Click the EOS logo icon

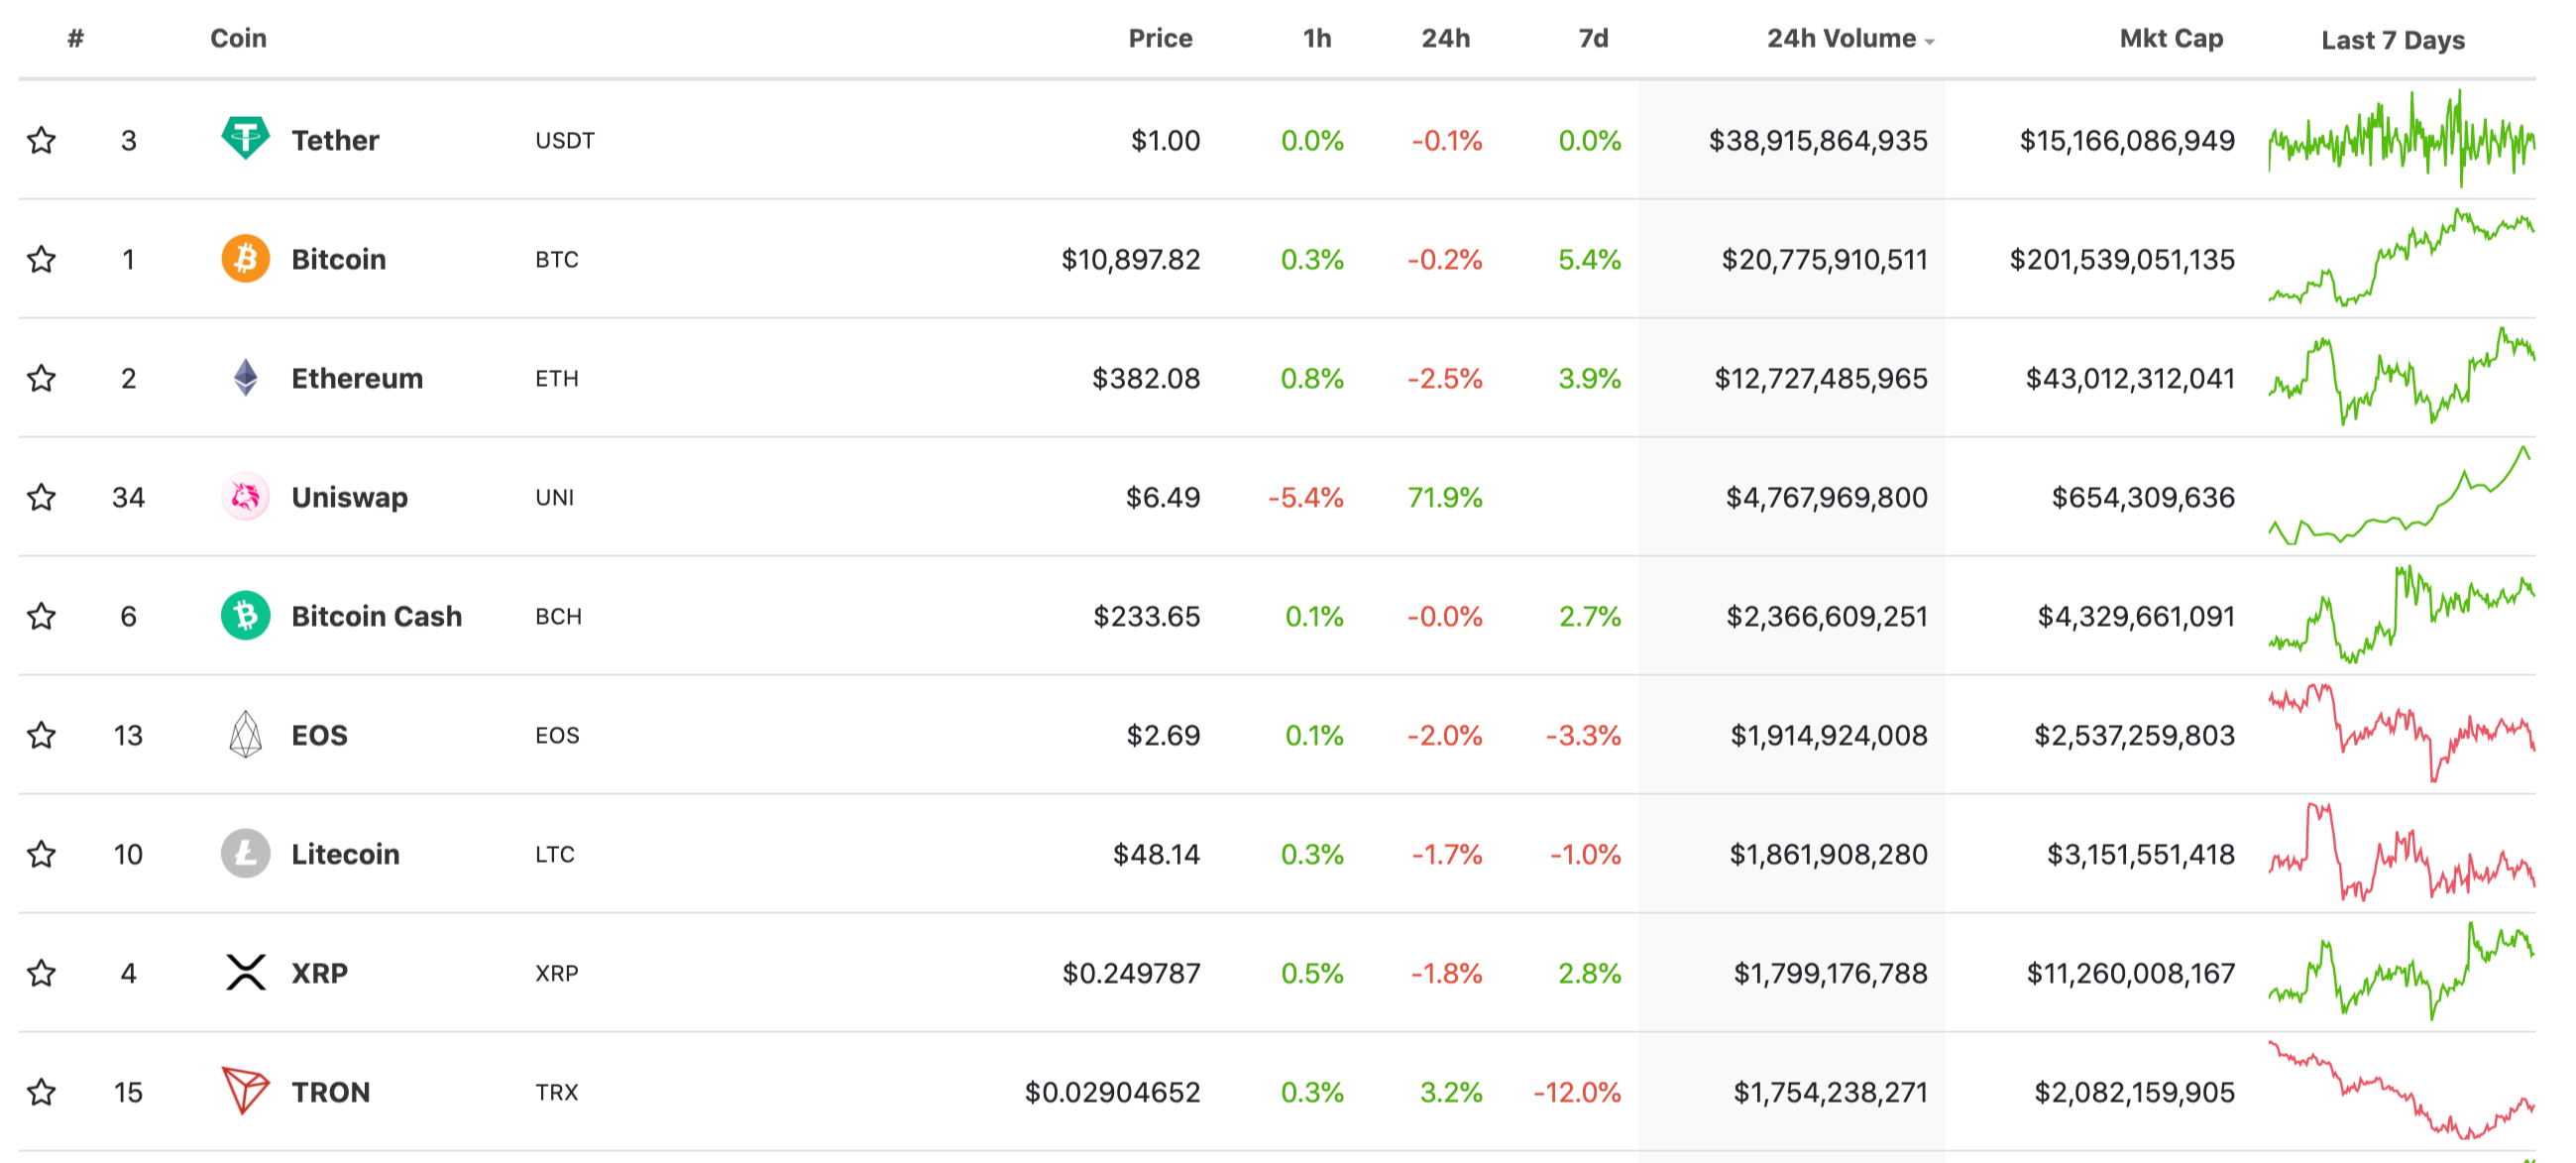(x=245, y=735)
